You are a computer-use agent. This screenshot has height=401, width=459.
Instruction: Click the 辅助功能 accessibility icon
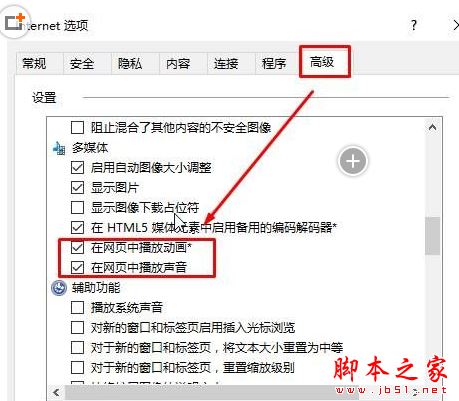click(59, 288)
